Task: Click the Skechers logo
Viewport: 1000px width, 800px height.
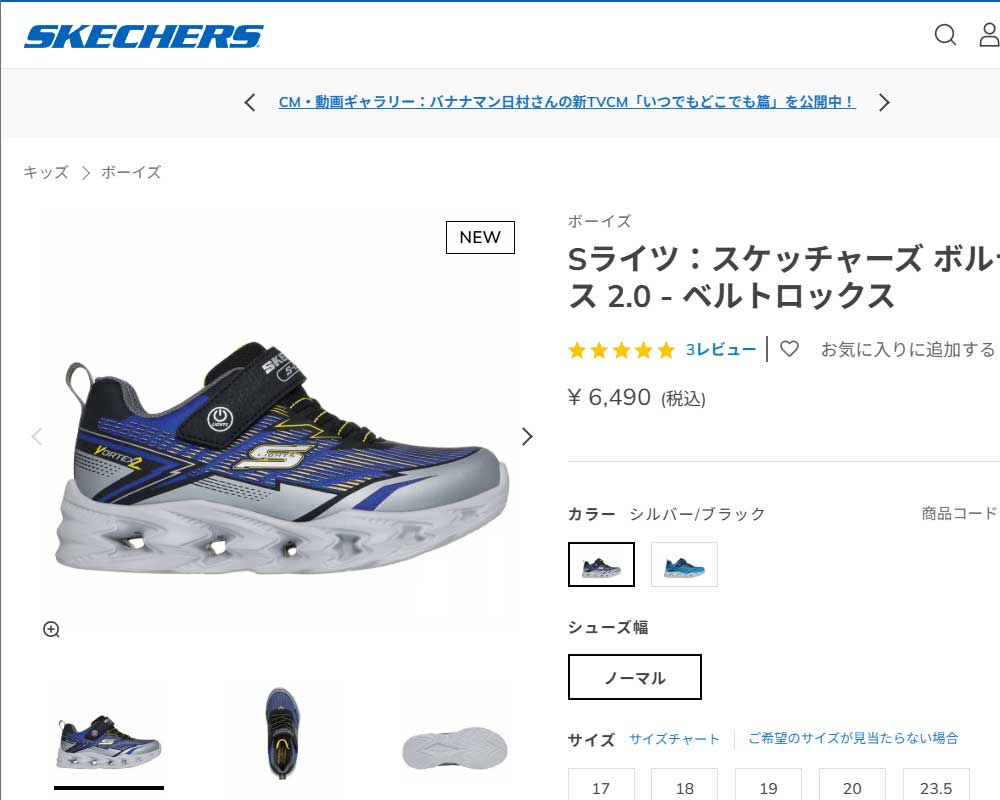Action: click(143, 36)
